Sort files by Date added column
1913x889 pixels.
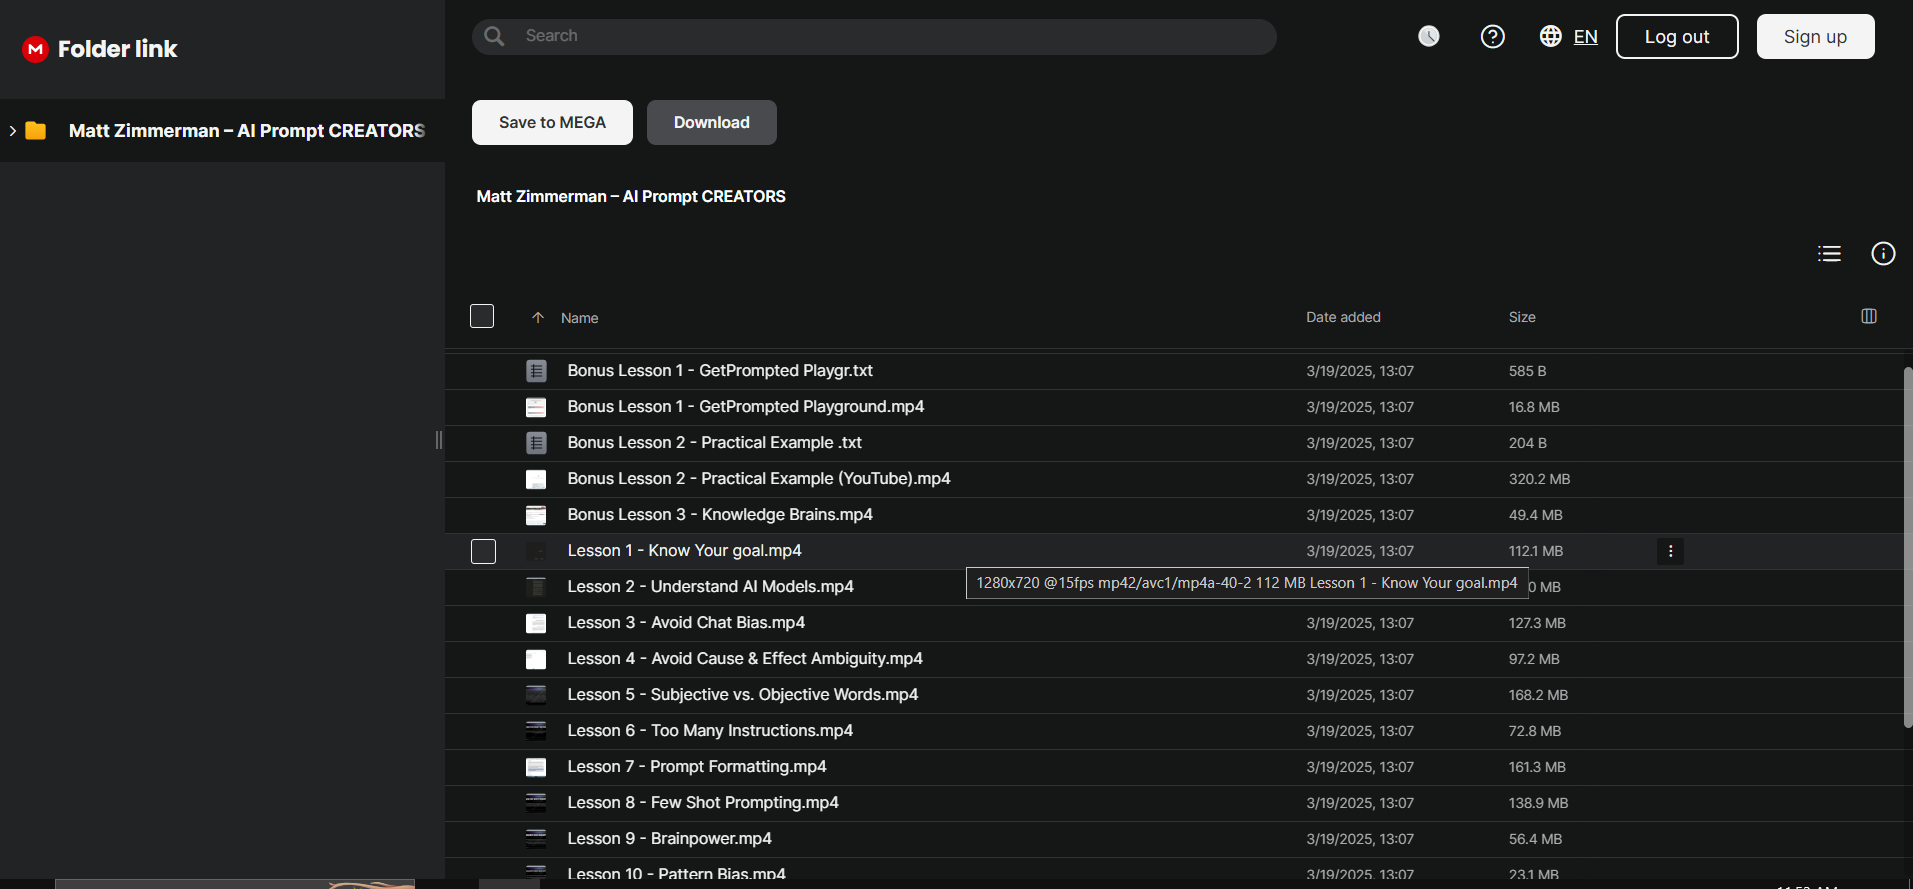click(1343, 317)
